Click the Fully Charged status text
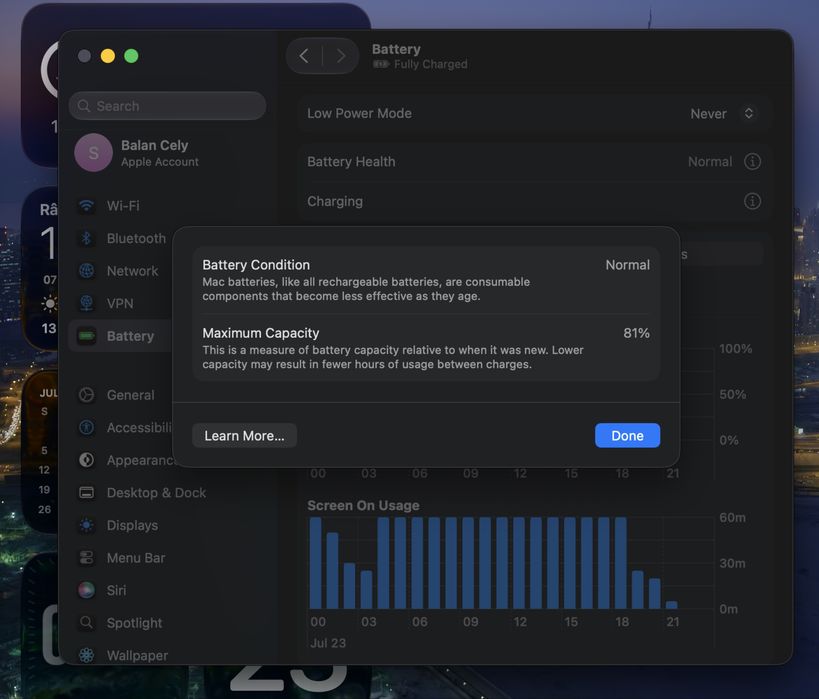The height and width of the screenshot is (699, 819). coord(431,64)
